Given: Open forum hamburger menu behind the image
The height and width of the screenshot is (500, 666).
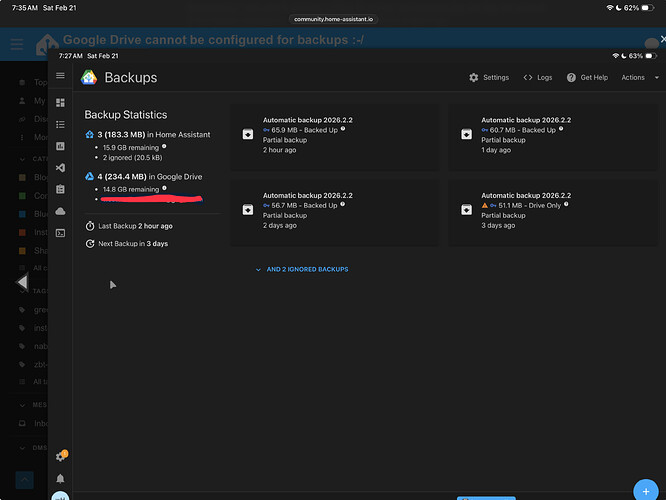Looking at the screenshot, I should [17, 44].
